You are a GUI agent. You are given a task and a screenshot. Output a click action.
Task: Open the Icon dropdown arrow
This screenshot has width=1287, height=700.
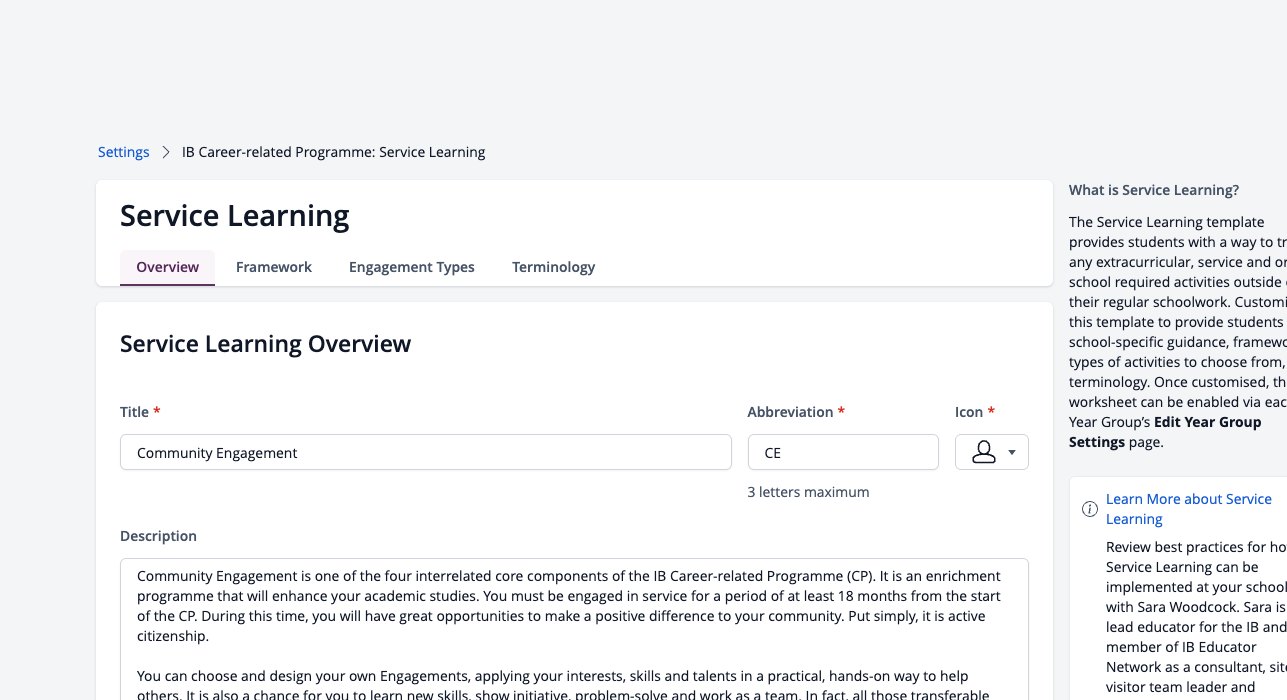[x=1012, y=453]
